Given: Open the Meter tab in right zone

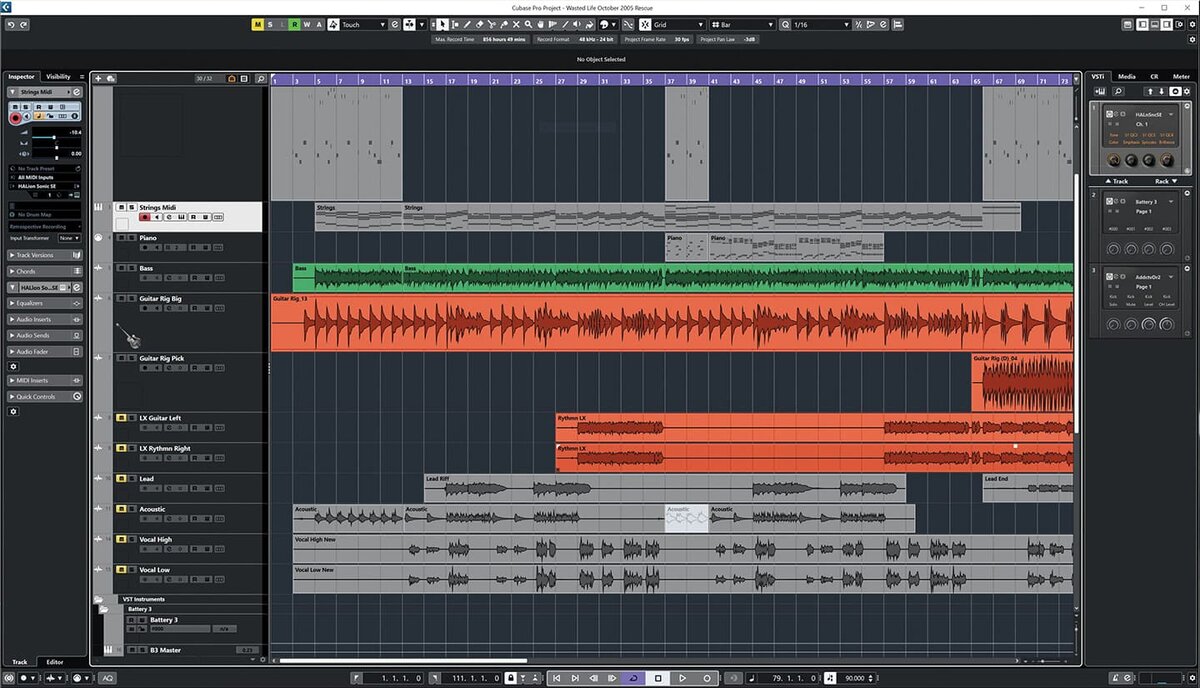Looking at the screenshot, I should coord(1182,76).
